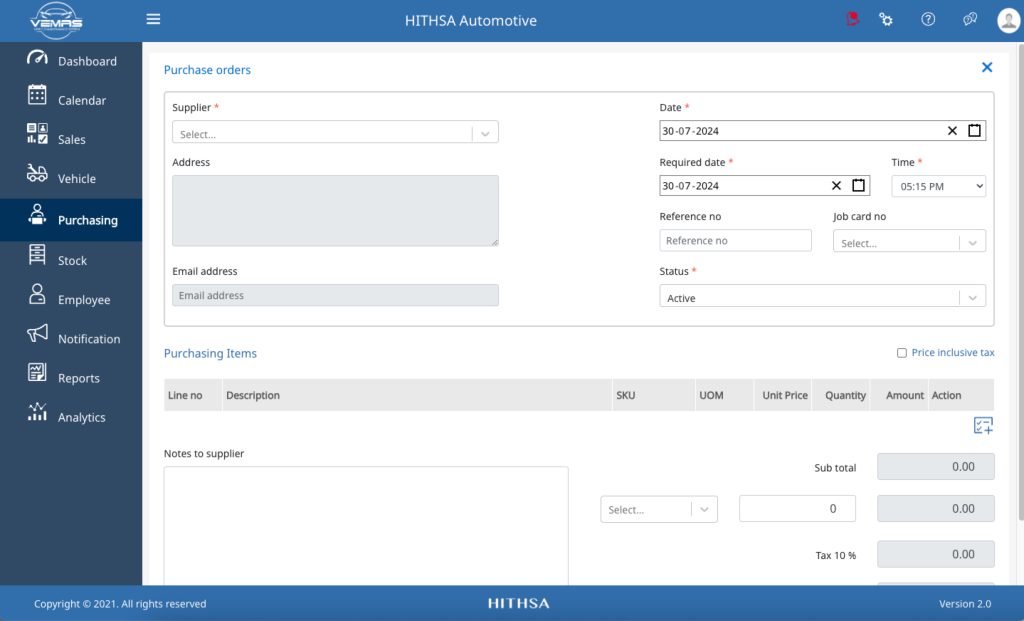1024x621 pixels.
Task: Click the HITHSA footer logo text
Action: pos(519,603)
